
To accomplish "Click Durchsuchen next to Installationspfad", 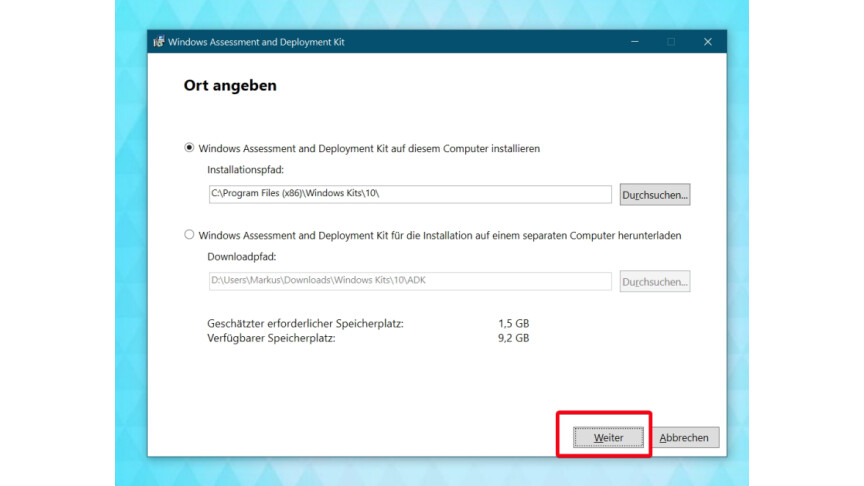I will click(x=655, y=195).
